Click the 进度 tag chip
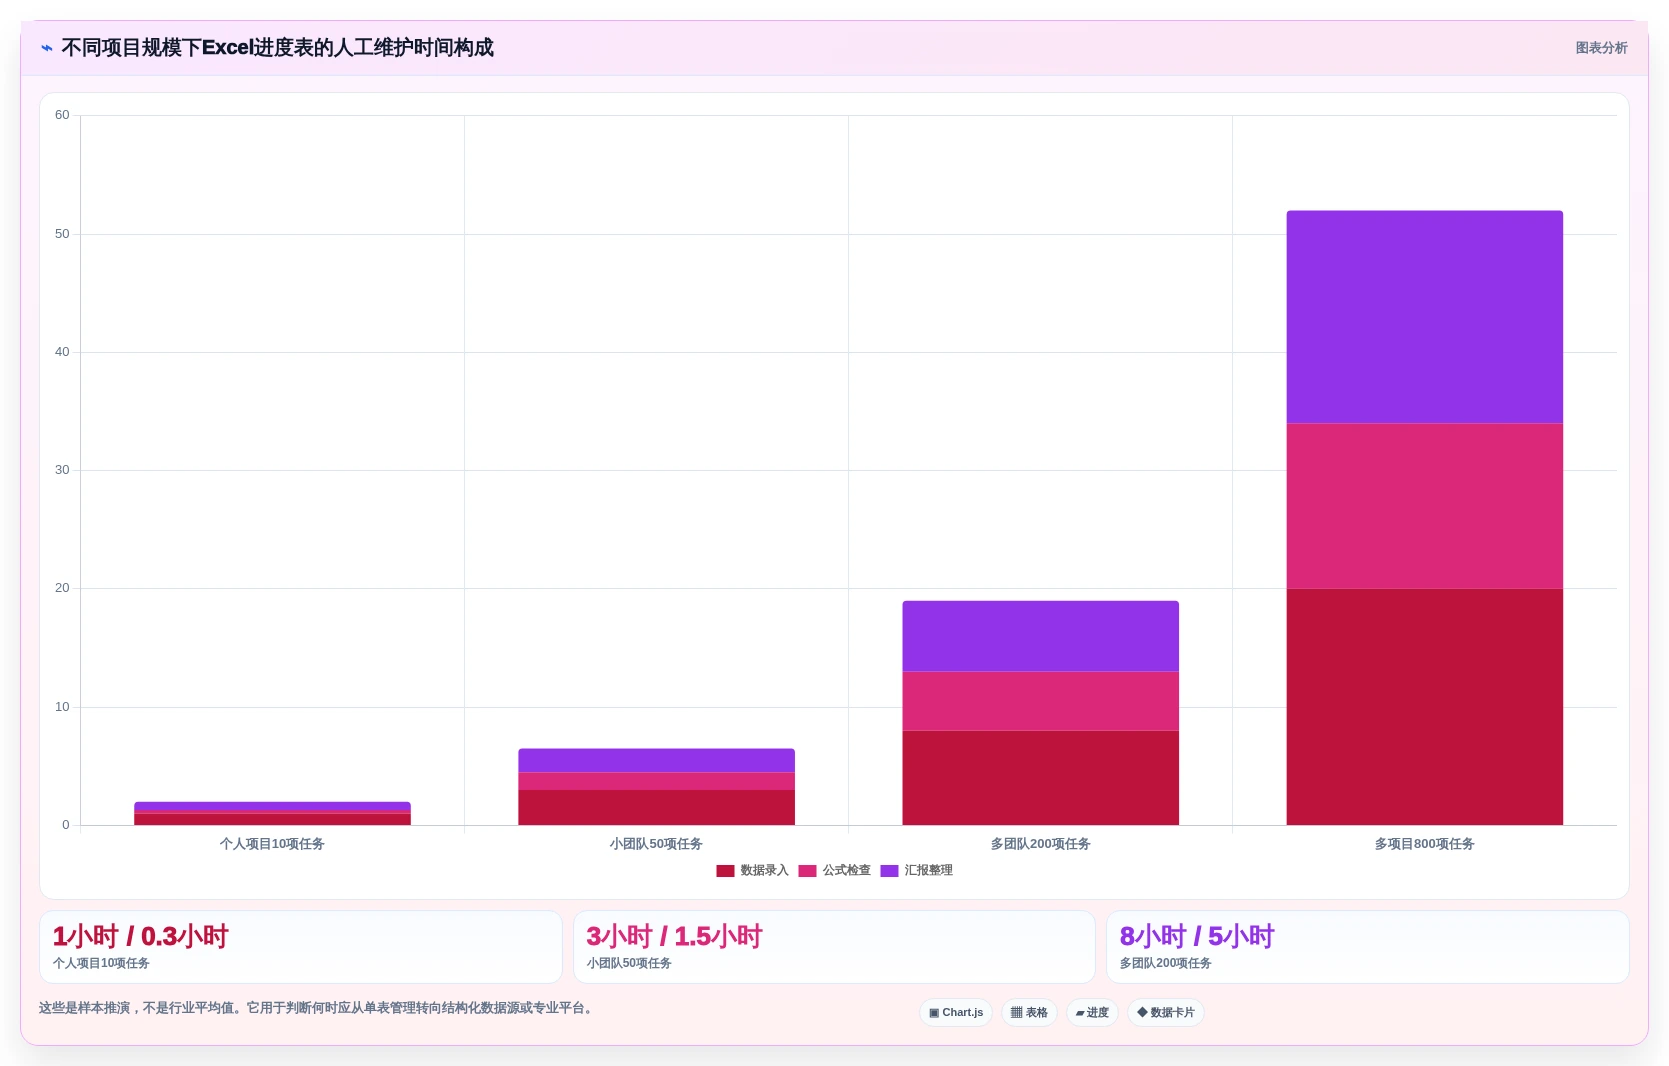1669x1066 pixels. click(1092, 1012)
